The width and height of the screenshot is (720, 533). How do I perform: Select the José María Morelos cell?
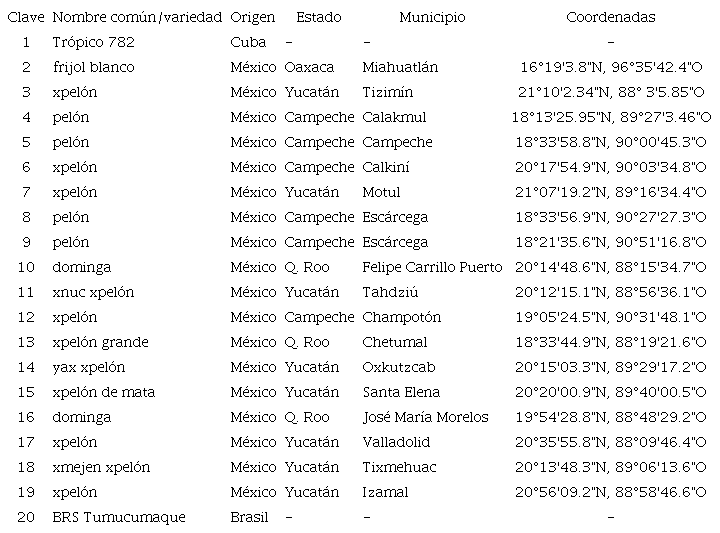426,417
